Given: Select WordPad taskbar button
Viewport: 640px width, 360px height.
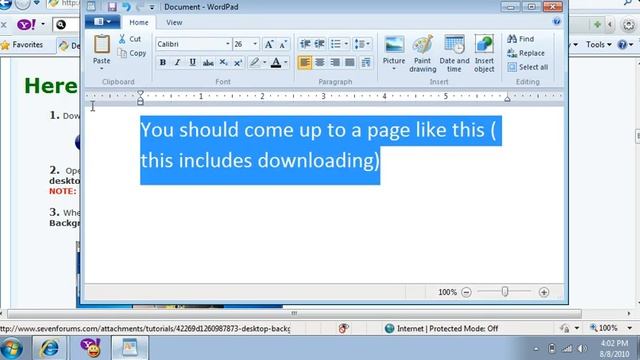Looking at the screenshot, I should pyautogui.click(x=130, y=348).
